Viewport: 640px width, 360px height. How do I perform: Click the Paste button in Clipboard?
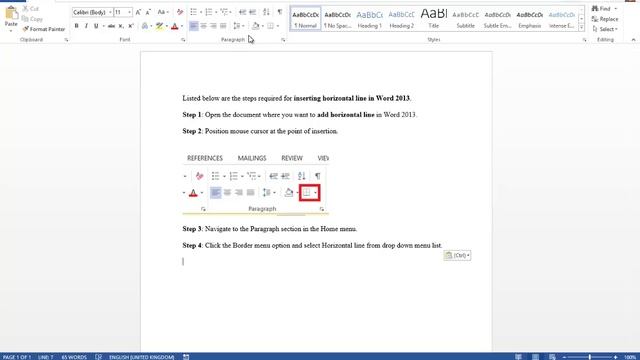[11, 16]
